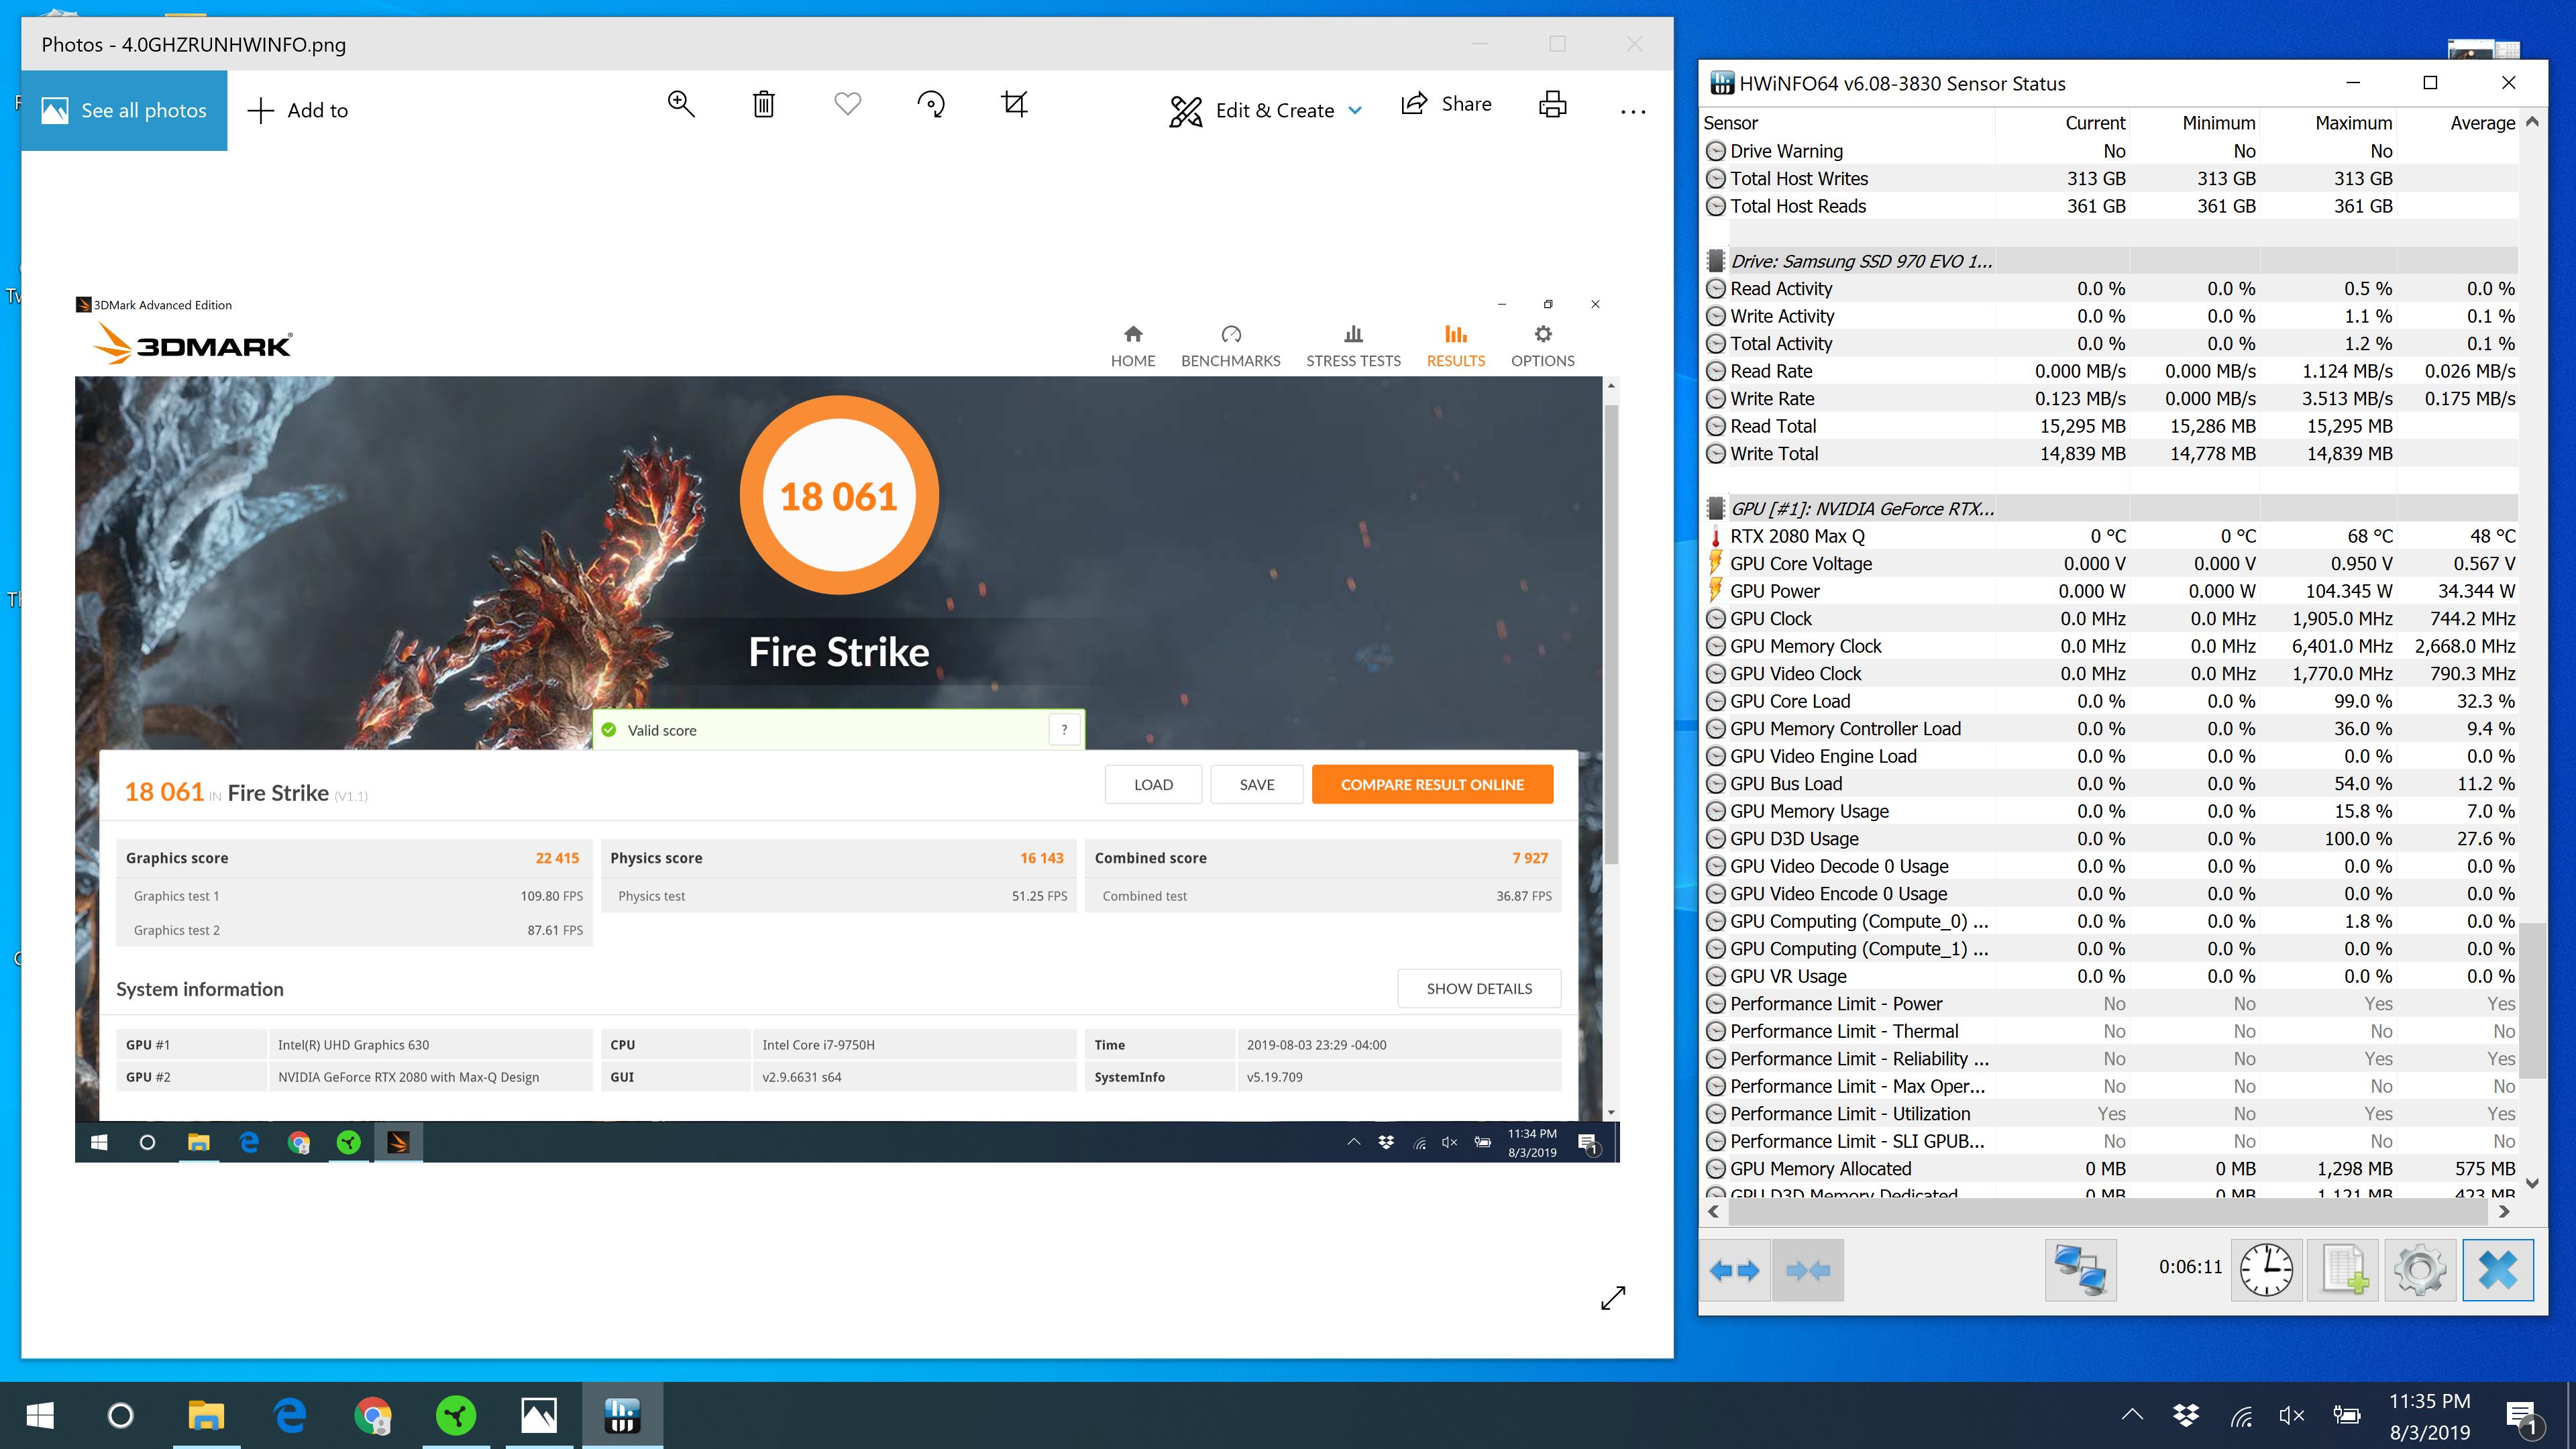The height and width of the screenshot is (1449, 2576).
Task: Open File Explorer from taskbar
Action: (206, 1416)
